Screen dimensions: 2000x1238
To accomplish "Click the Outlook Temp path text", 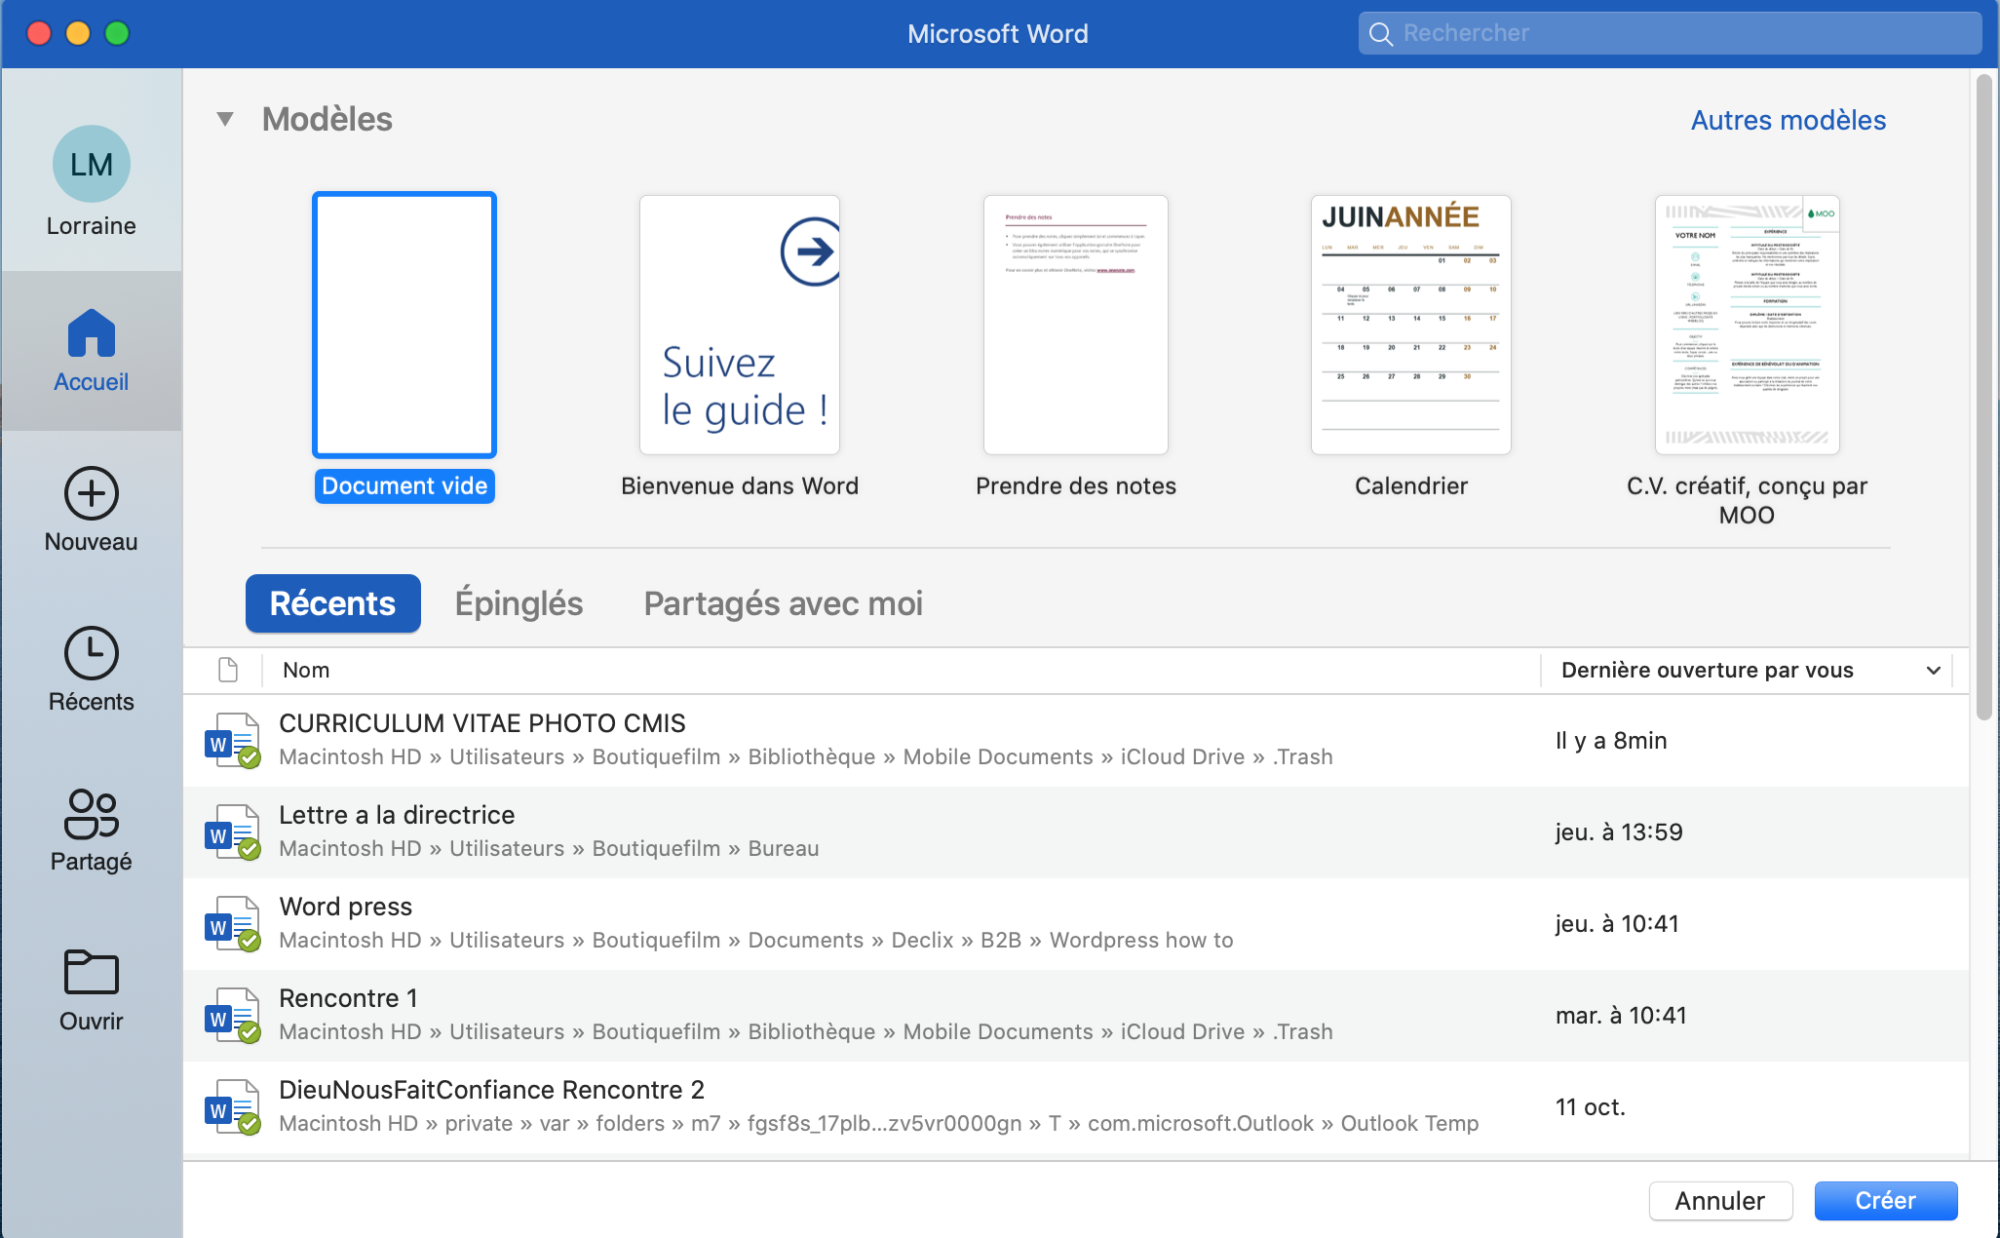I will point(1409,1123).
